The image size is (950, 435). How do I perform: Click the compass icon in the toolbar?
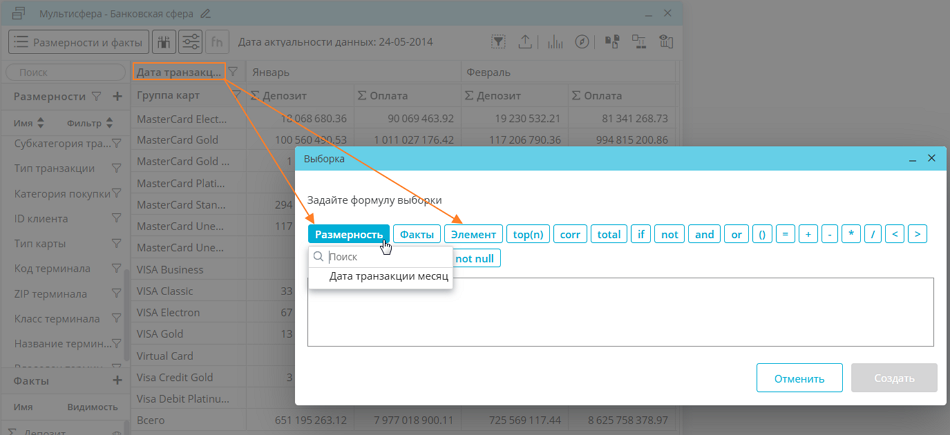[x=582, y=42]
